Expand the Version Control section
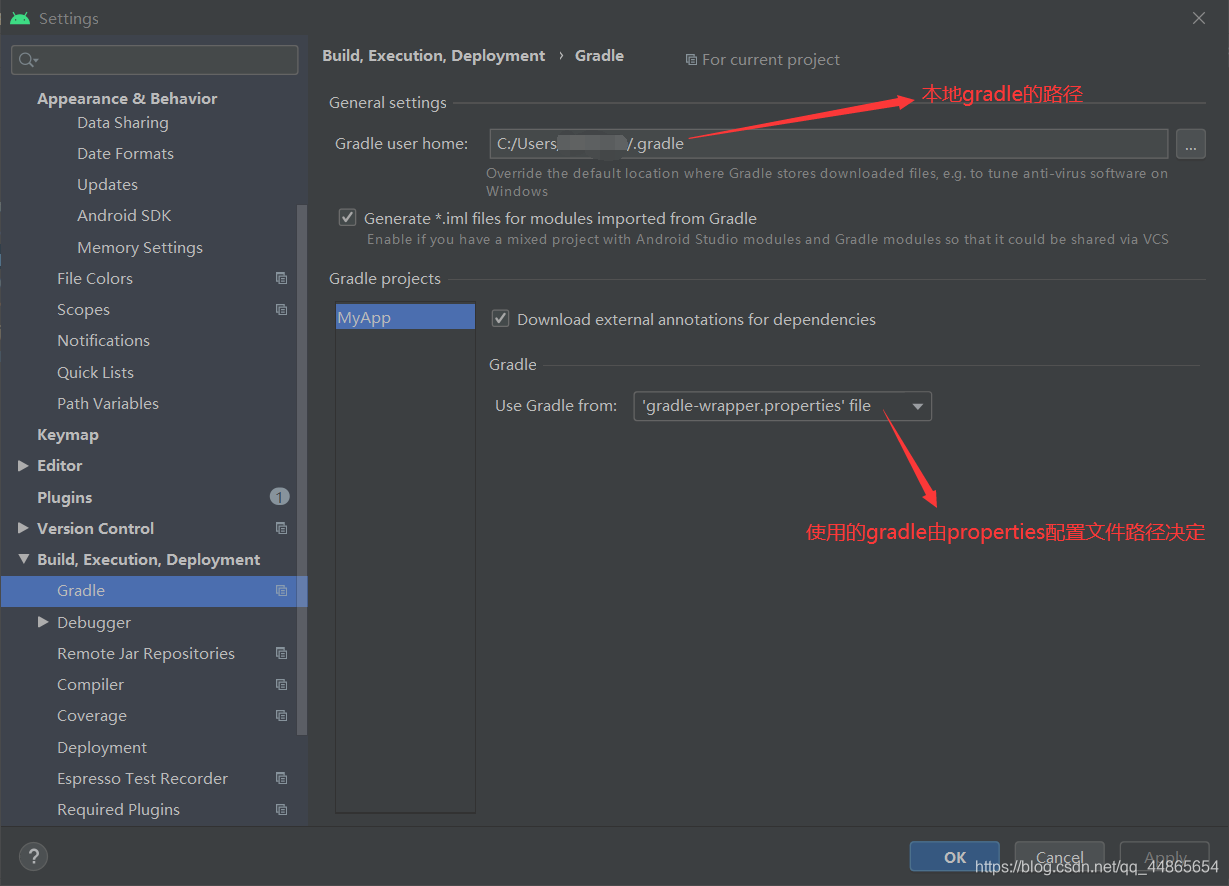Screen dimensions: 1229x886 point(23,528)
